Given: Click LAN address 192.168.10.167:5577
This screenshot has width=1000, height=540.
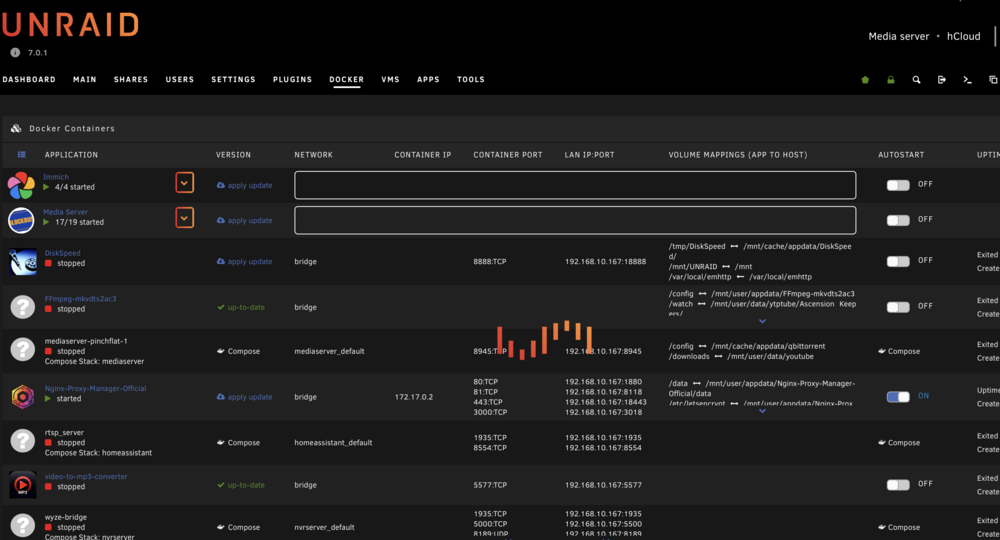Looking at the screenshot, I should 603,485.
